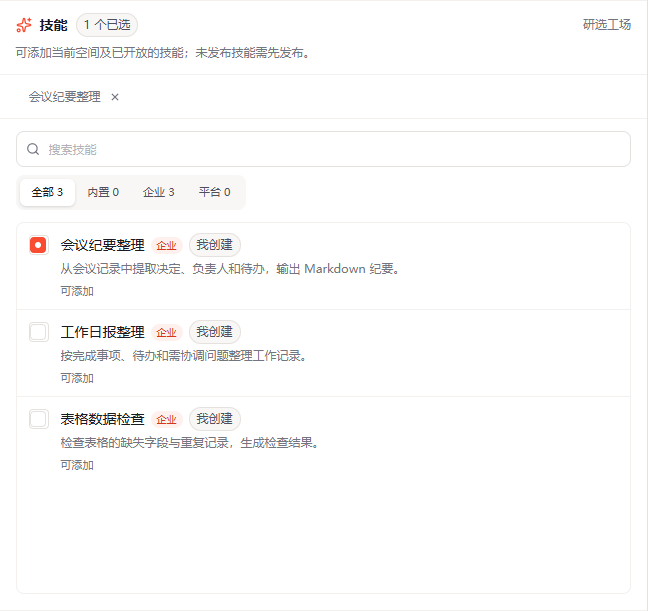Click the 表格数据检查 skill title
Viewport: 648px width, 611px height.
[102, 419]
